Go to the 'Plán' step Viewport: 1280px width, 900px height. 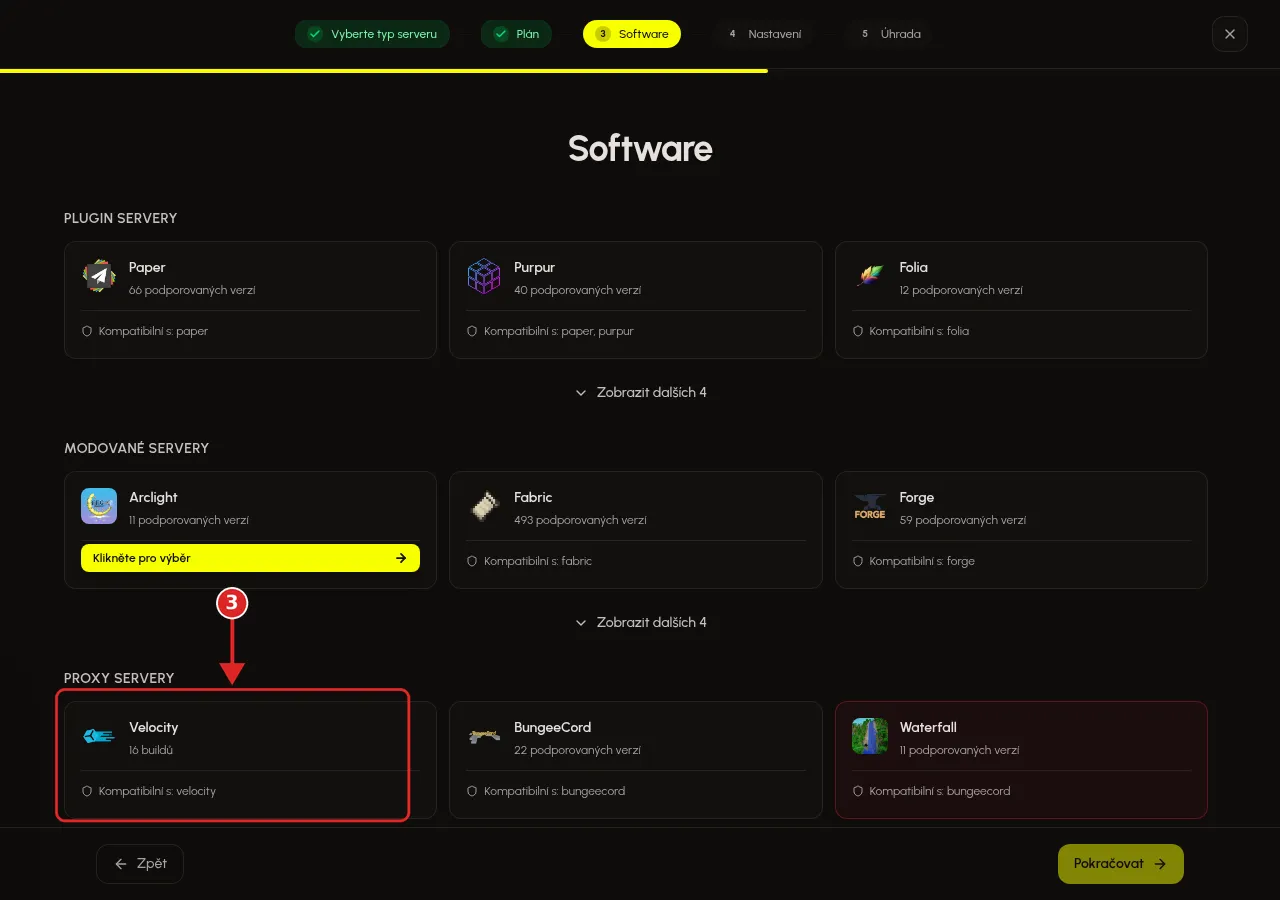[x=516, y=34]
